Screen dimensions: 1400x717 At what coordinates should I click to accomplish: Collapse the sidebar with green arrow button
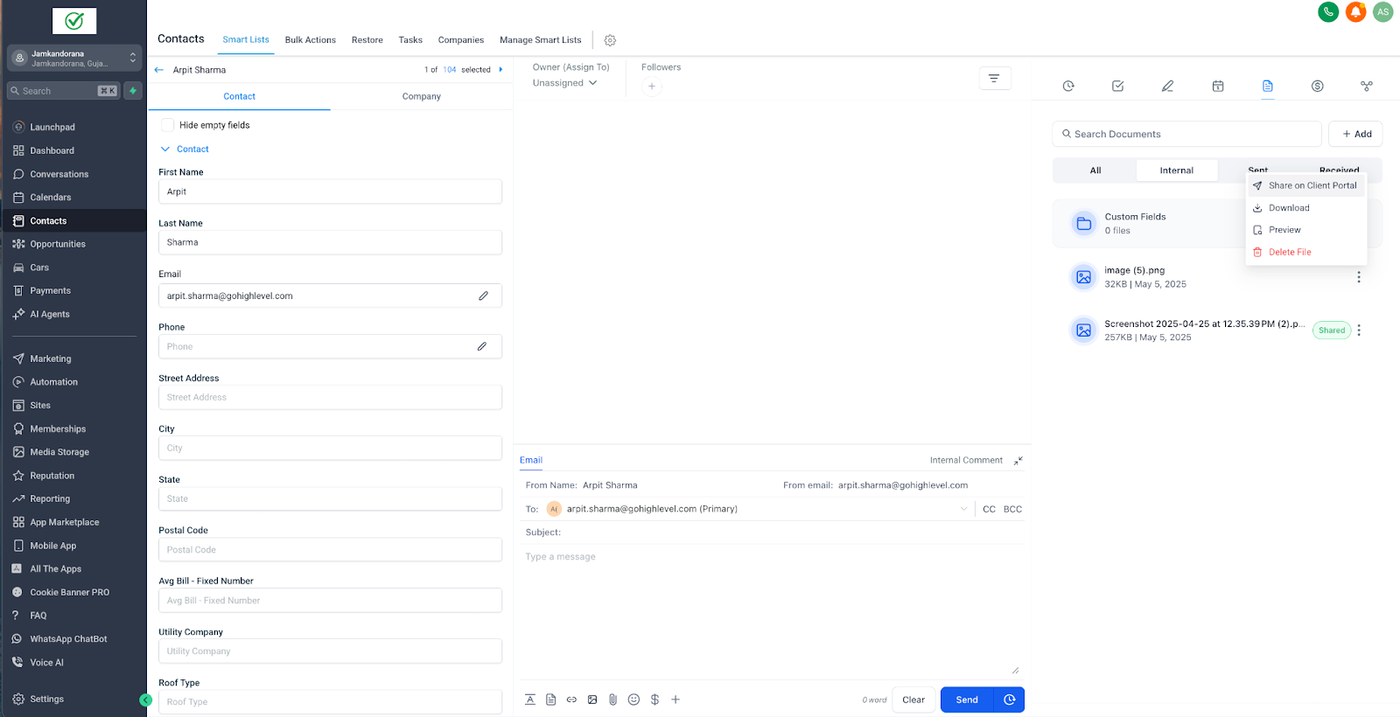click(146, 700)
